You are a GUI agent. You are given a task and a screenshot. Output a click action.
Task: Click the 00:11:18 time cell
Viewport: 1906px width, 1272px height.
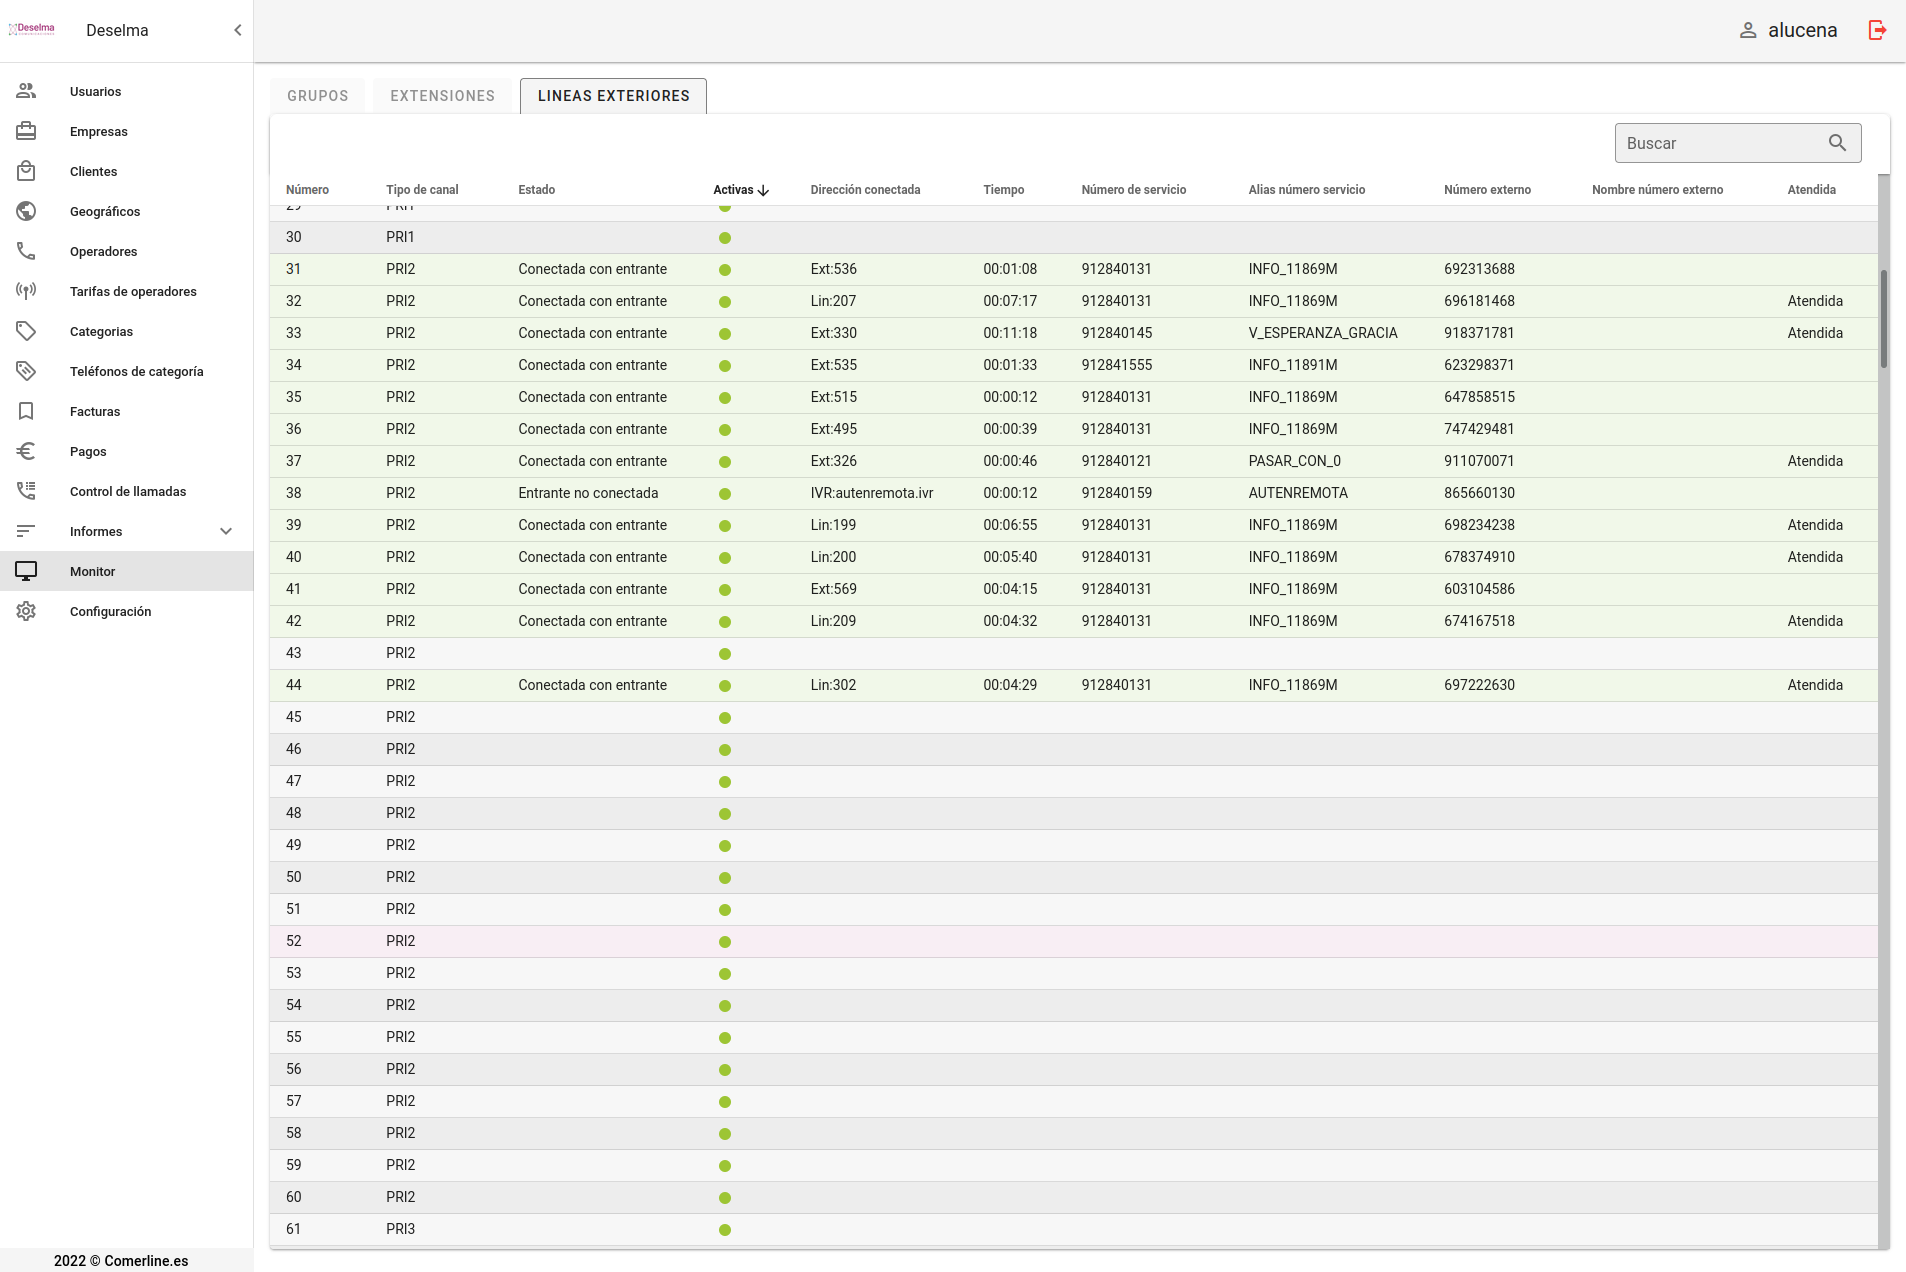click(x=1010, y=333)
